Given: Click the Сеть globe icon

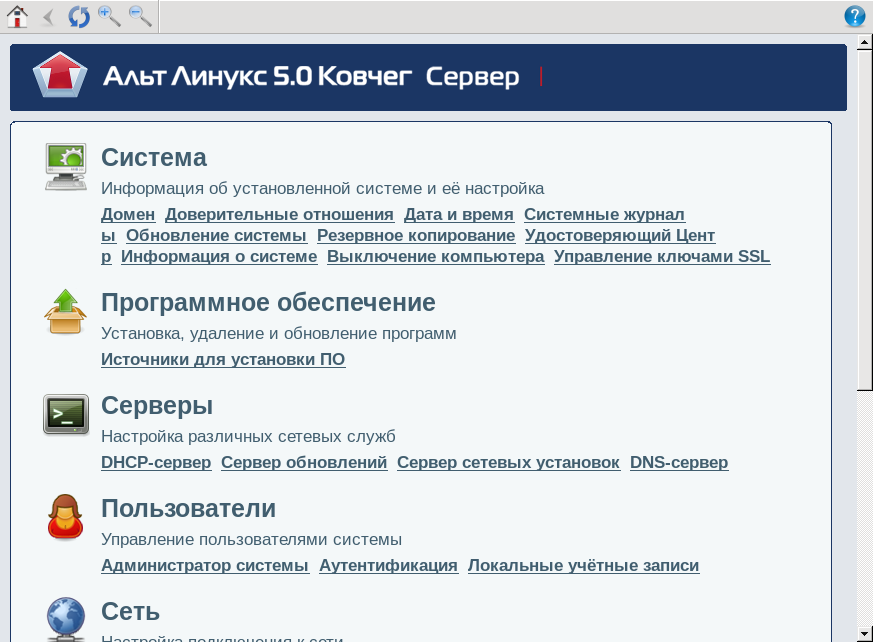Looking at the screenshot, I should pyautogui.click(x=66, y=617).
